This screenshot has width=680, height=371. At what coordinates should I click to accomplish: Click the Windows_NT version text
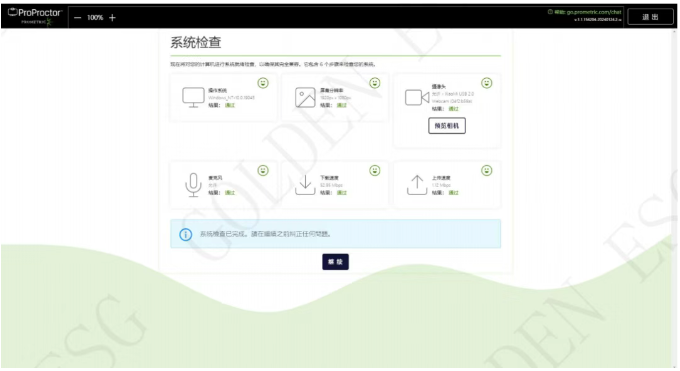click(232, 98)
